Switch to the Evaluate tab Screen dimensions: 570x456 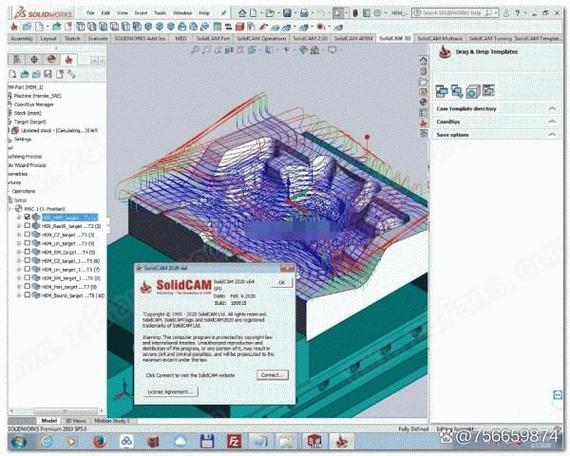click(98, 38)
